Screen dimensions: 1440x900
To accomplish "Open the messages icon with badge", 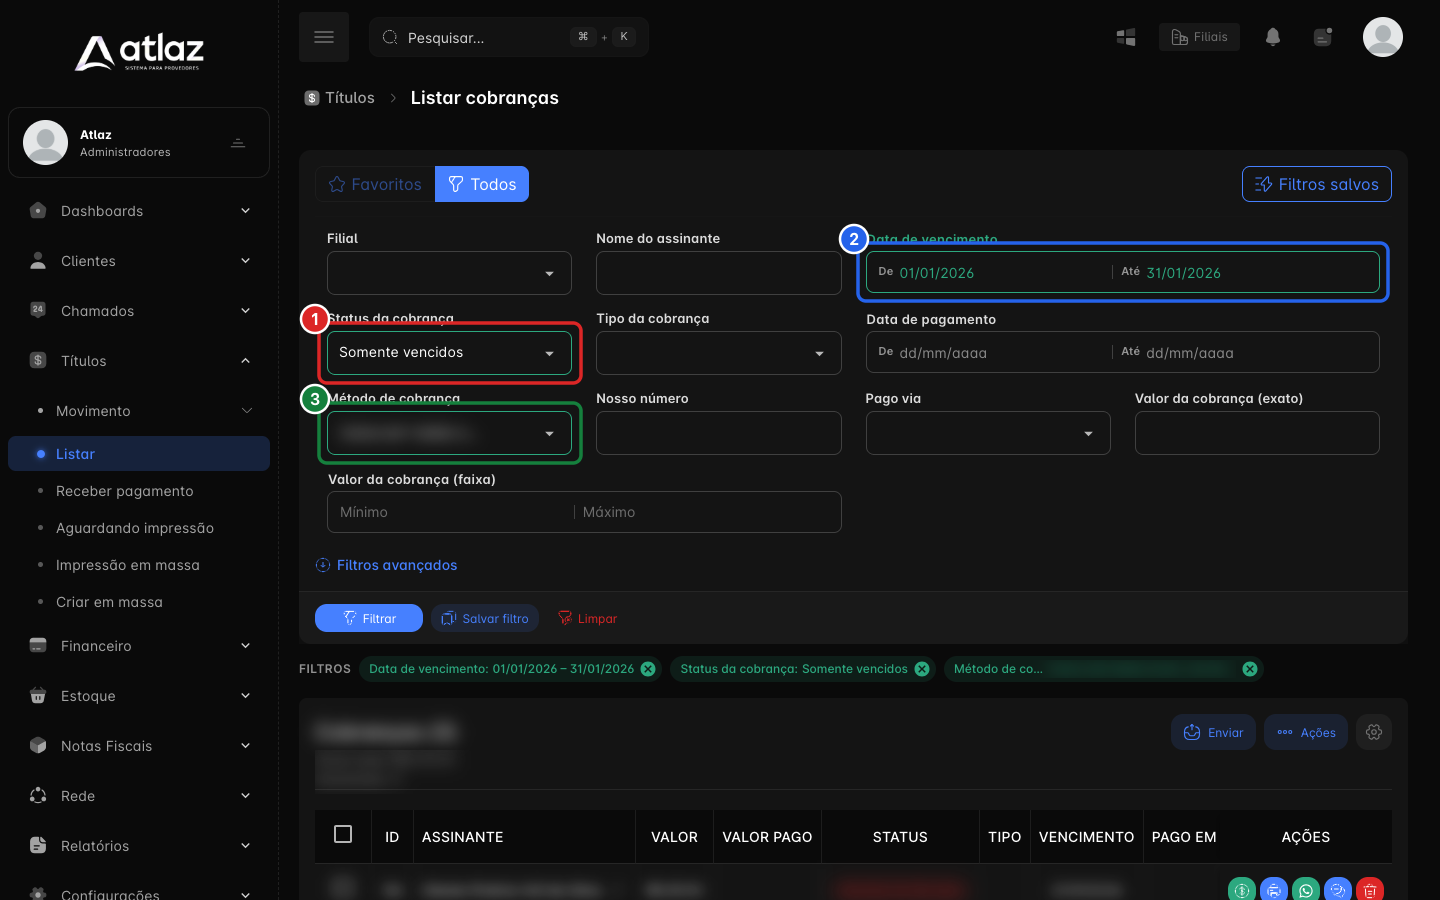I will tap(1322, 37).
